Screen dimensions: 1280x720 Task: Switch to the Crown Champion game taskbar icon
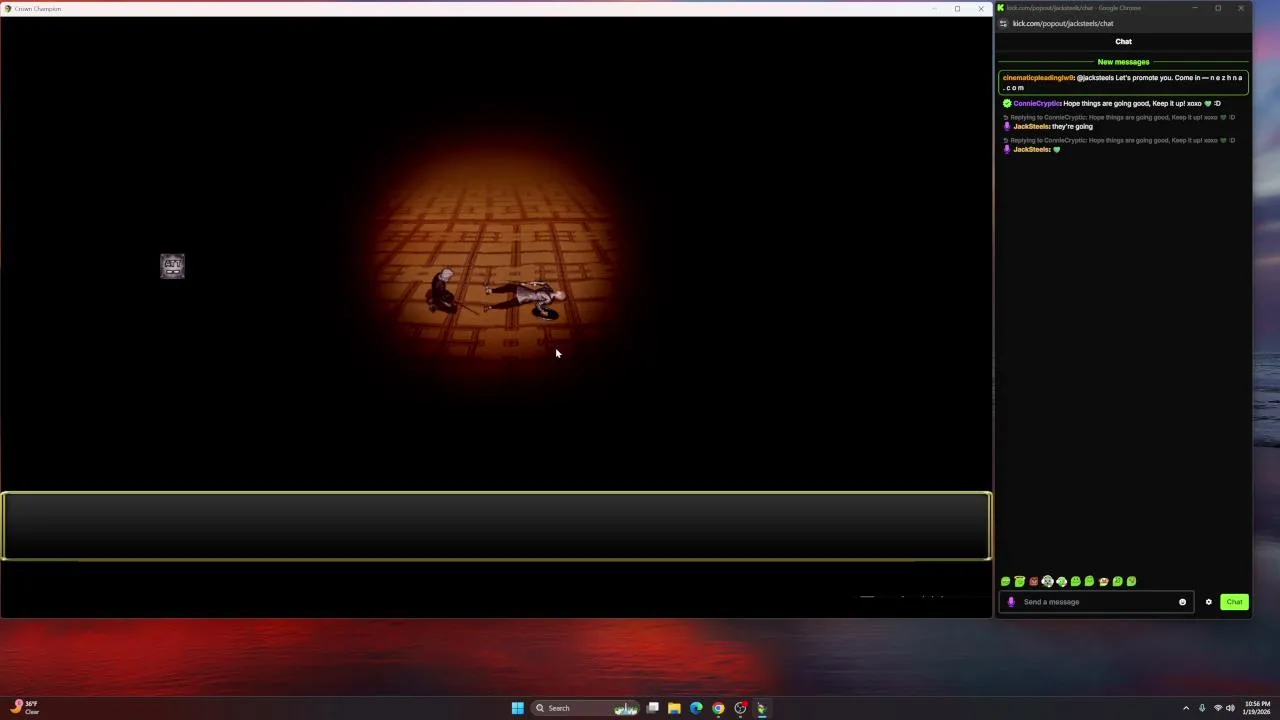(761, 708)
